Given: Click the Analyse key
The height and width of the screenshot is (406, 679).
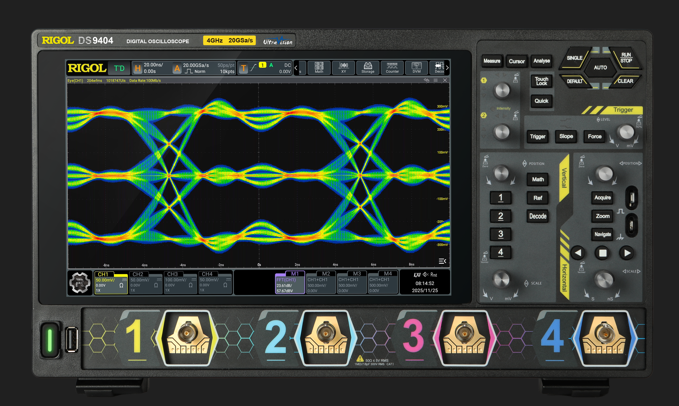Looking at the screenshot, I should 542,61.
